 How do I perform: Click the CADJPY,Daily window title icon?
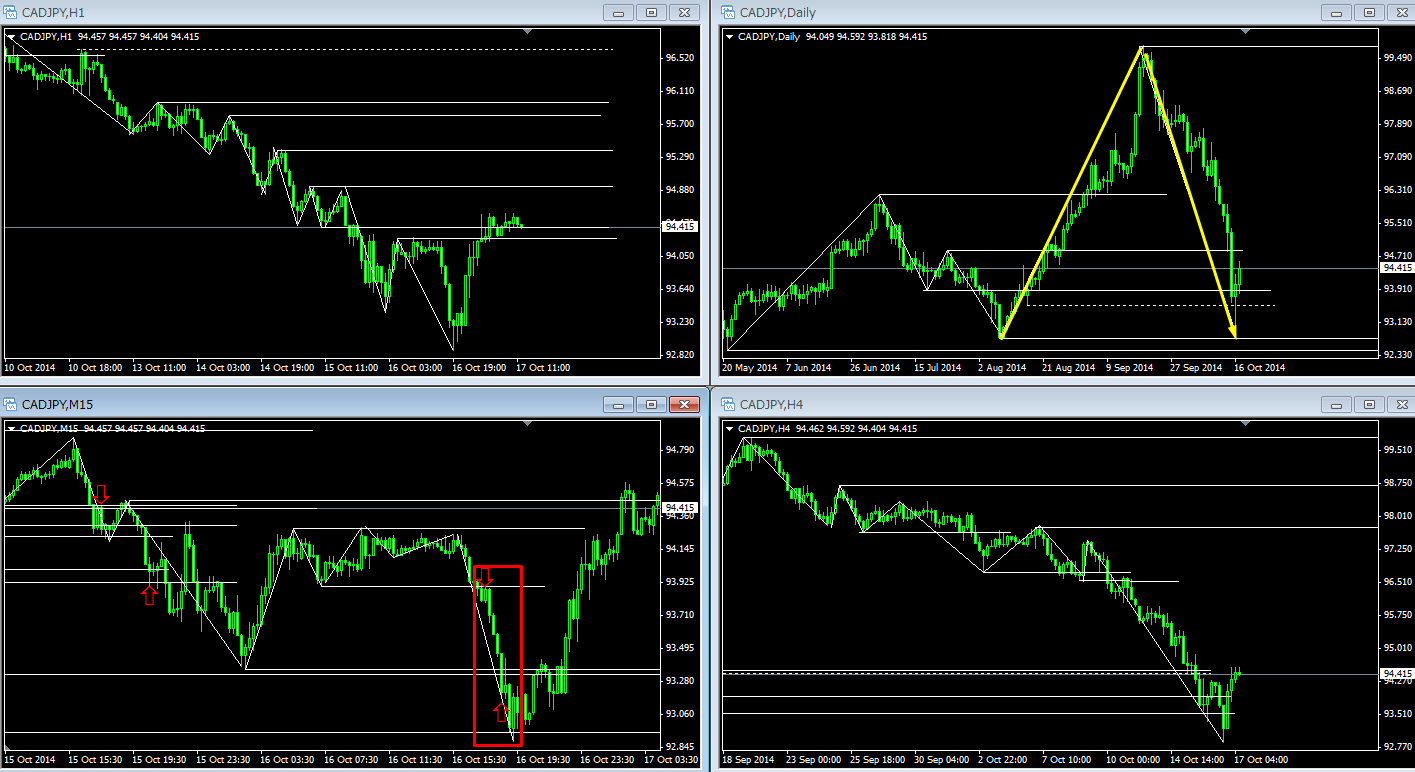click(x=728, y=12)
